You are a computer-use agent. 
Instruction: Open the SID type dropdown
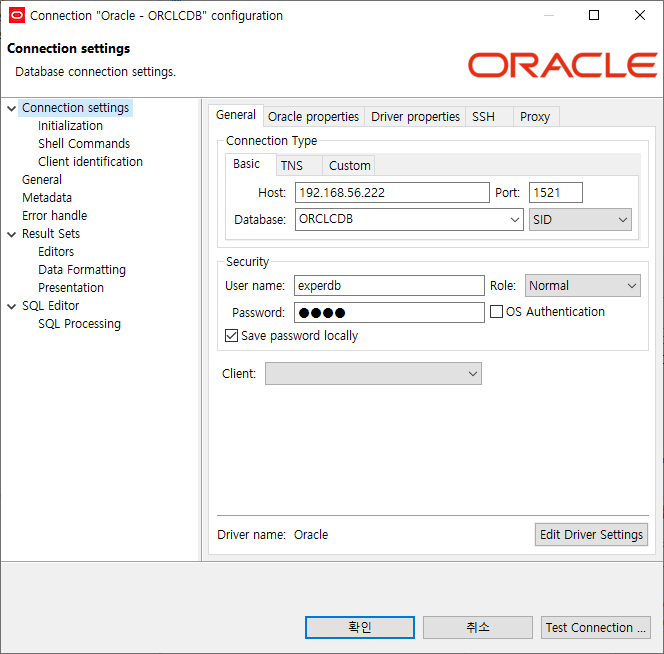pos(580,219)
